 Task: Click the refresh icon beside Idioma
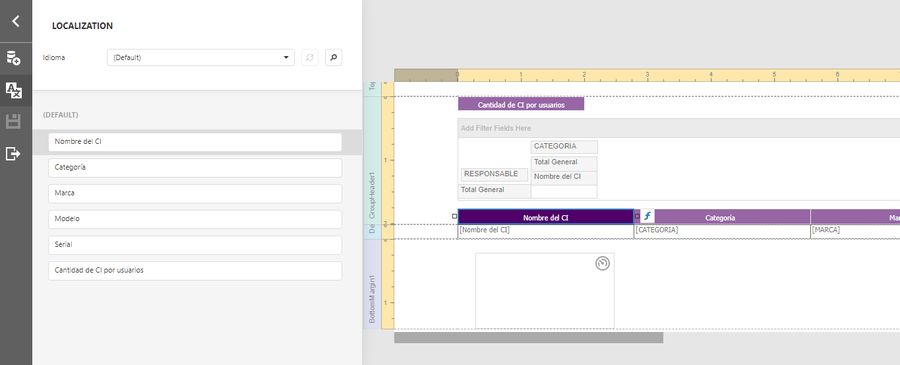310,57
